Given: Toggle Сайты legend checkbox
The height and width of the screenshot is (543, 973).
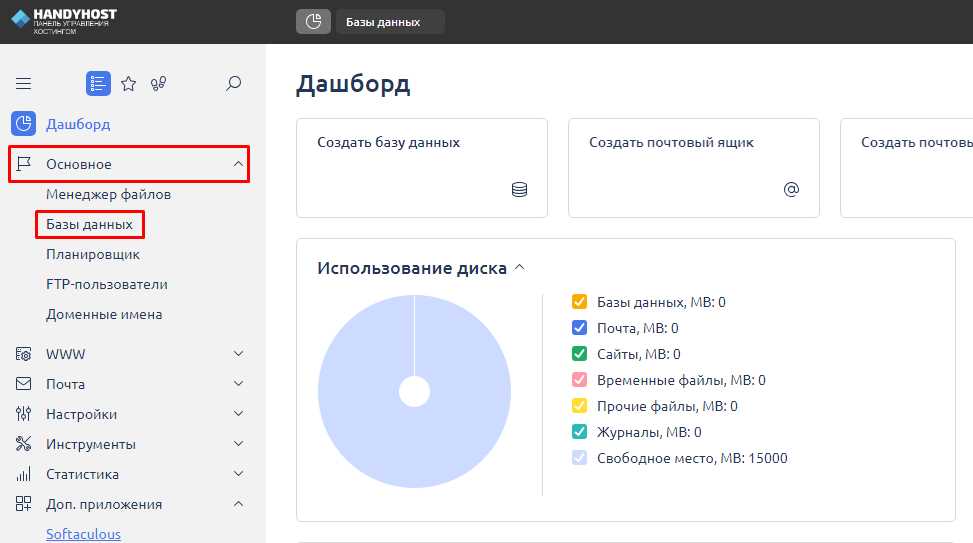Looking at the screenshot, I should point(579,354).
